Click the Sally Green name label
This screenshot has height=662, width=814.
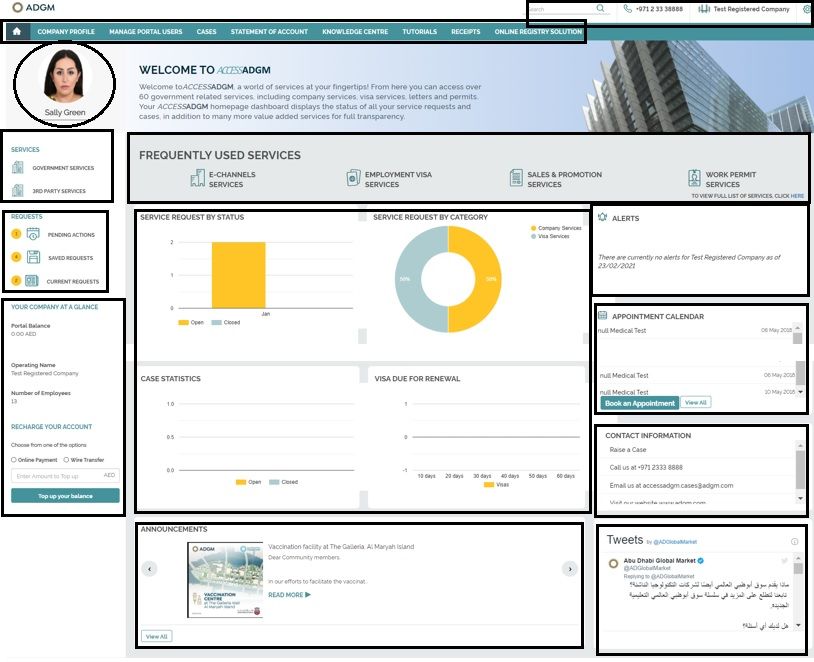(65, 112)
